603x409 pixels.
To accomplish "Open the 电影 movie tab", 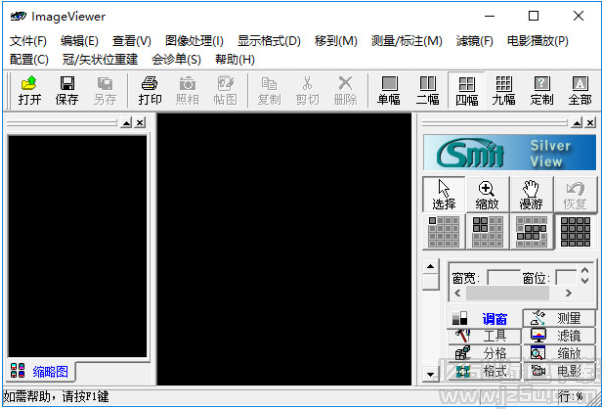I will point(559,371).
